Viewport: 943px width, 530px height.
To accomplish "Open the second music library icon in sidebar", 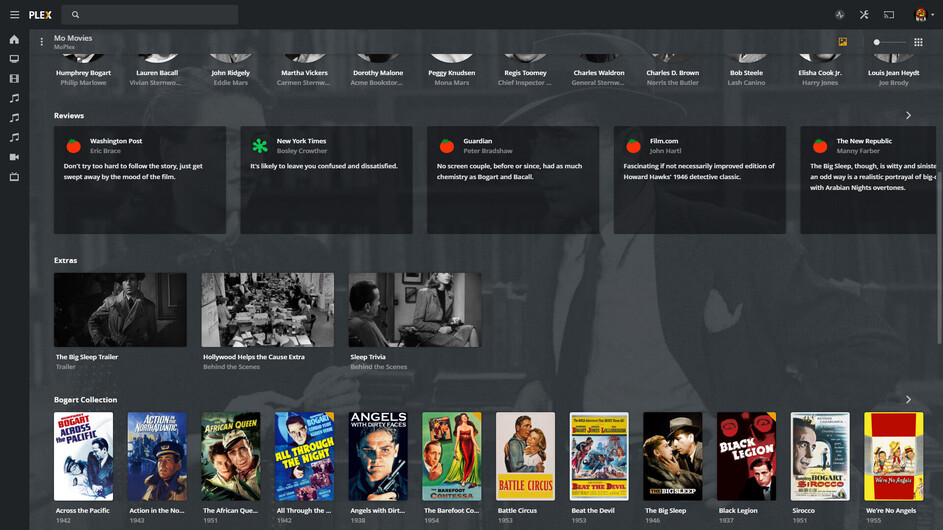I will 14,118.
